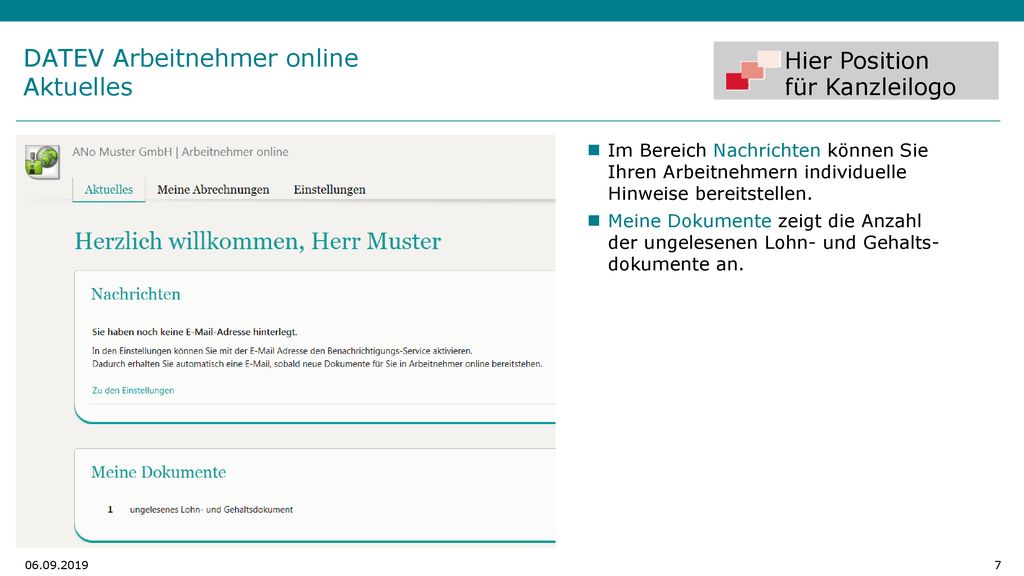Click the Kanzleilogo placeholder image
Viewport: 1024px width, 576px height.
[856, 71]
